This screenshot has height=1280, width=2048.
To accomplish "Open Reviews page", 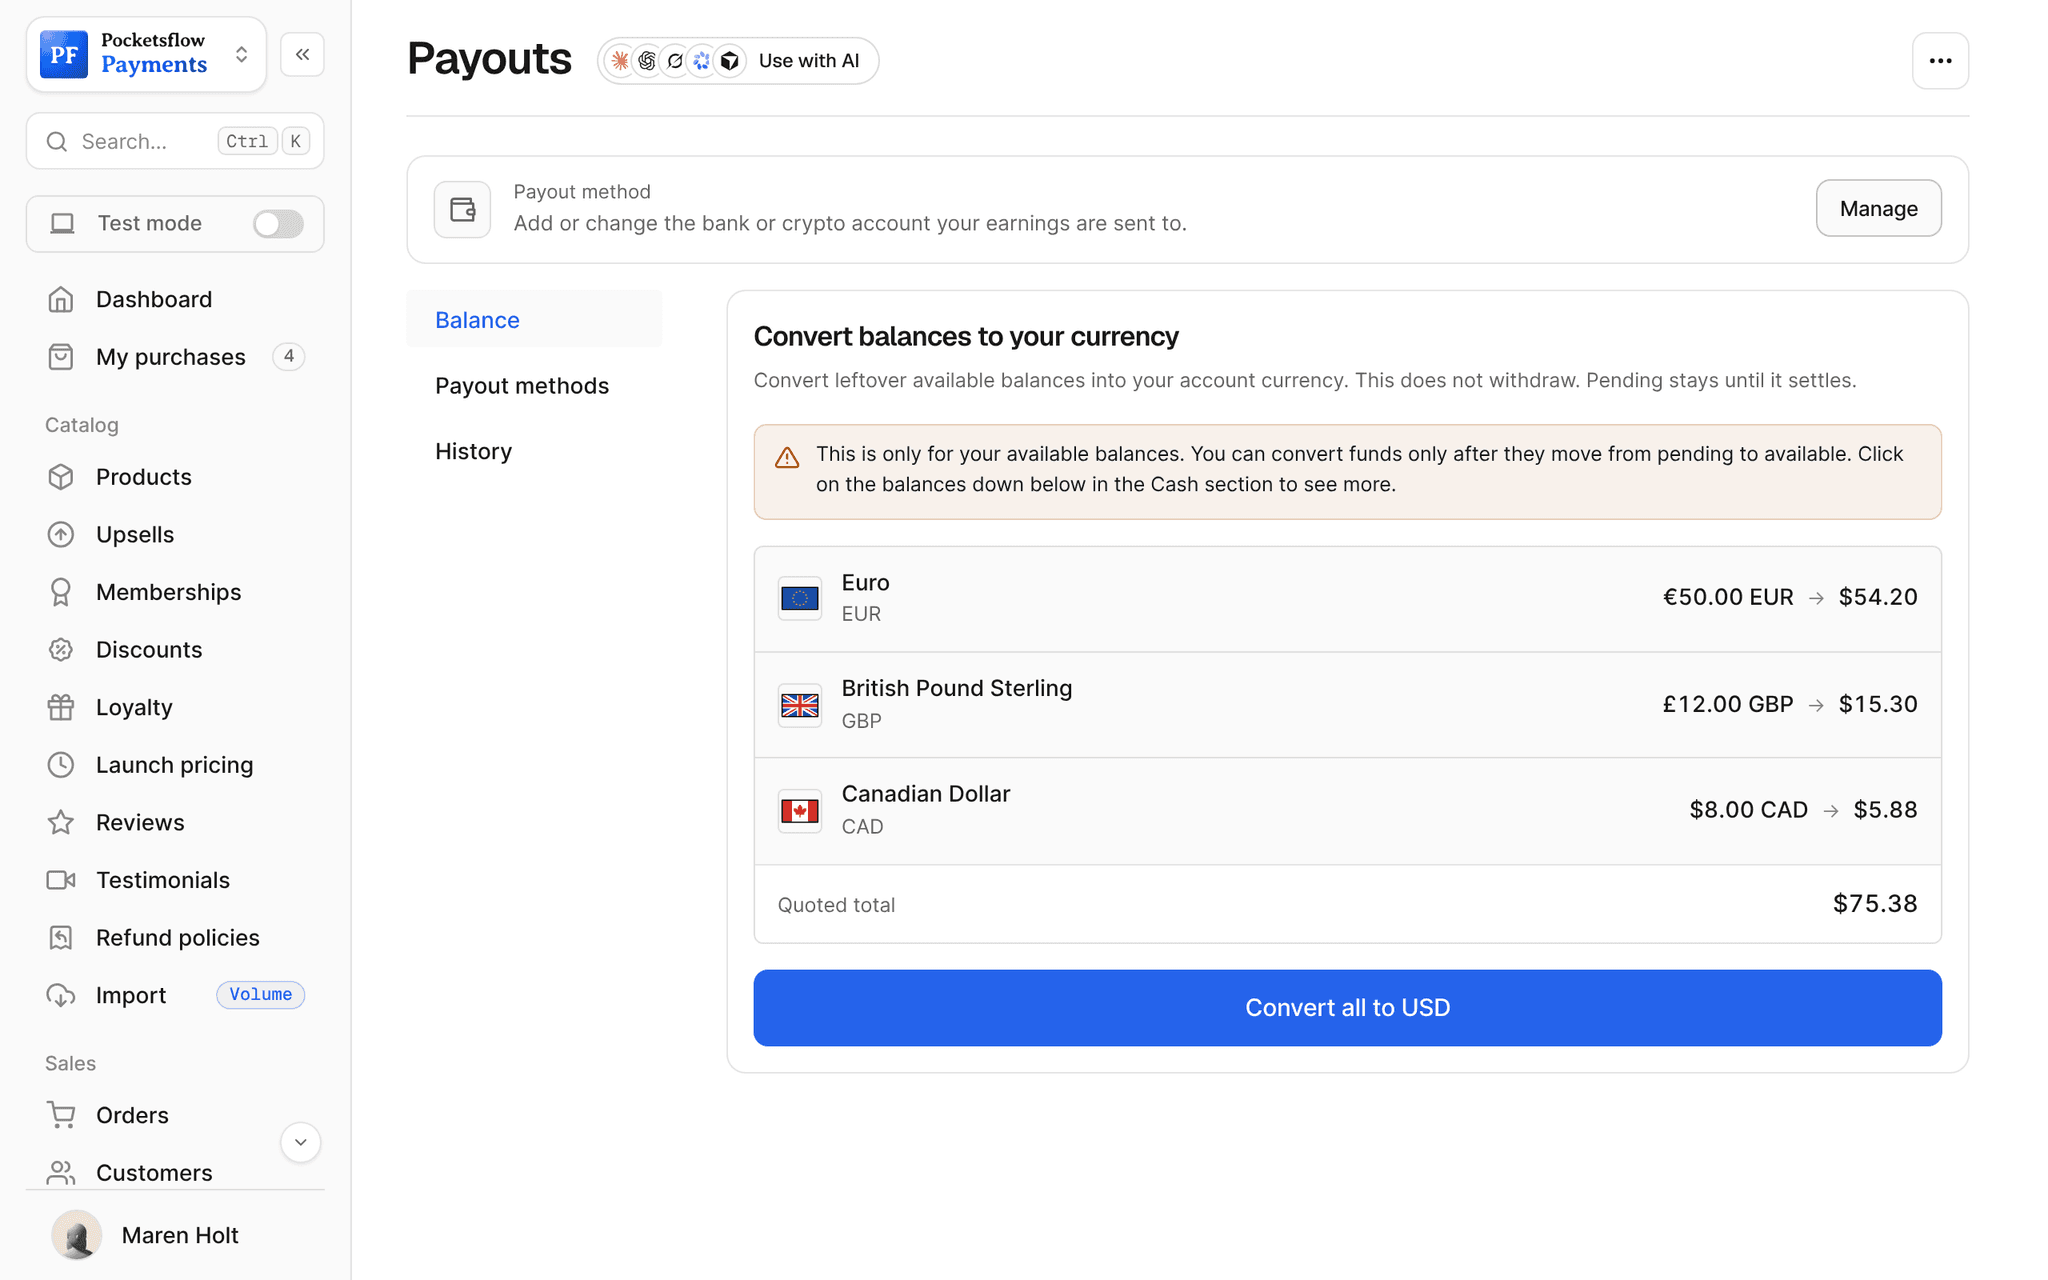I will [140, 822].
